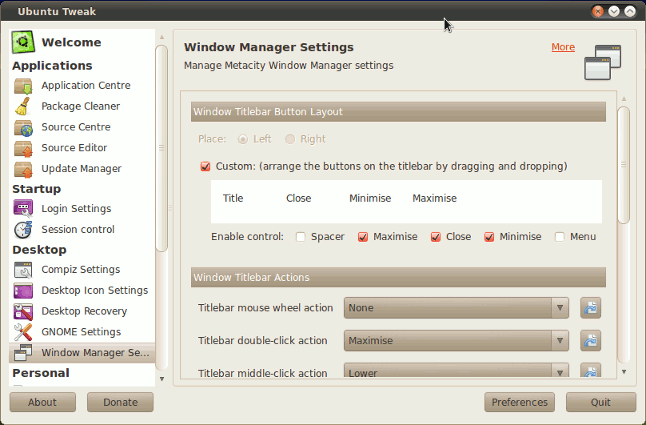Disable the Minimise control checkbox
This screenshot has width=646, height=425.
pyautogui.click(x=489, y=237)
